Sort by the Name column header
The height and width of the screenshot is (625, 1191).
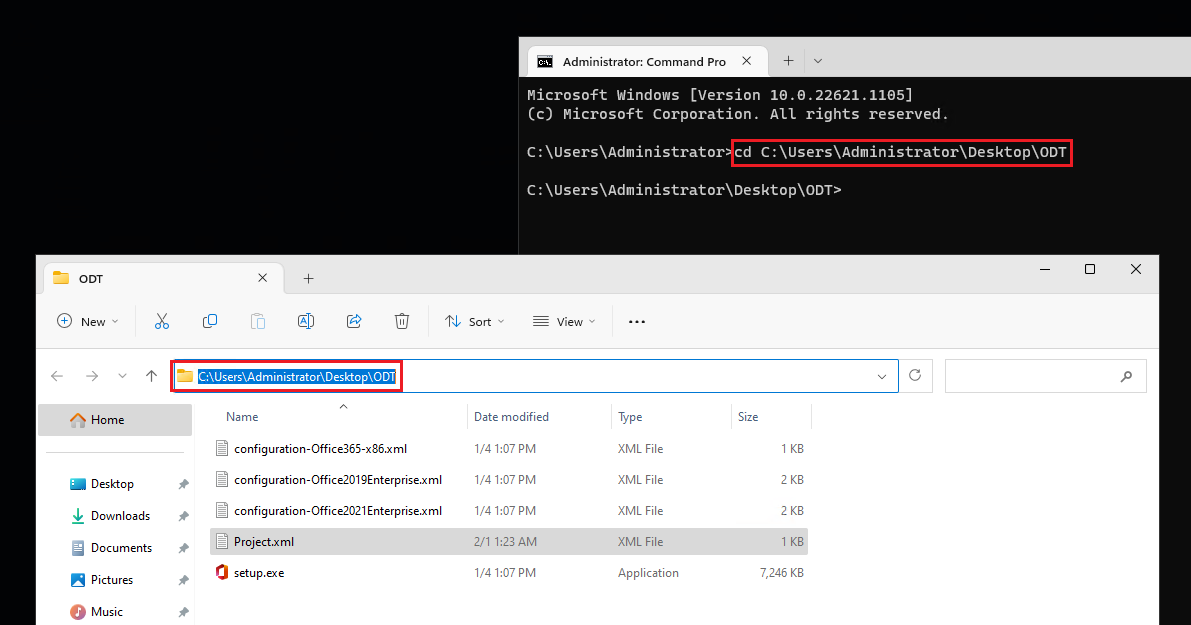pos(242,417)
